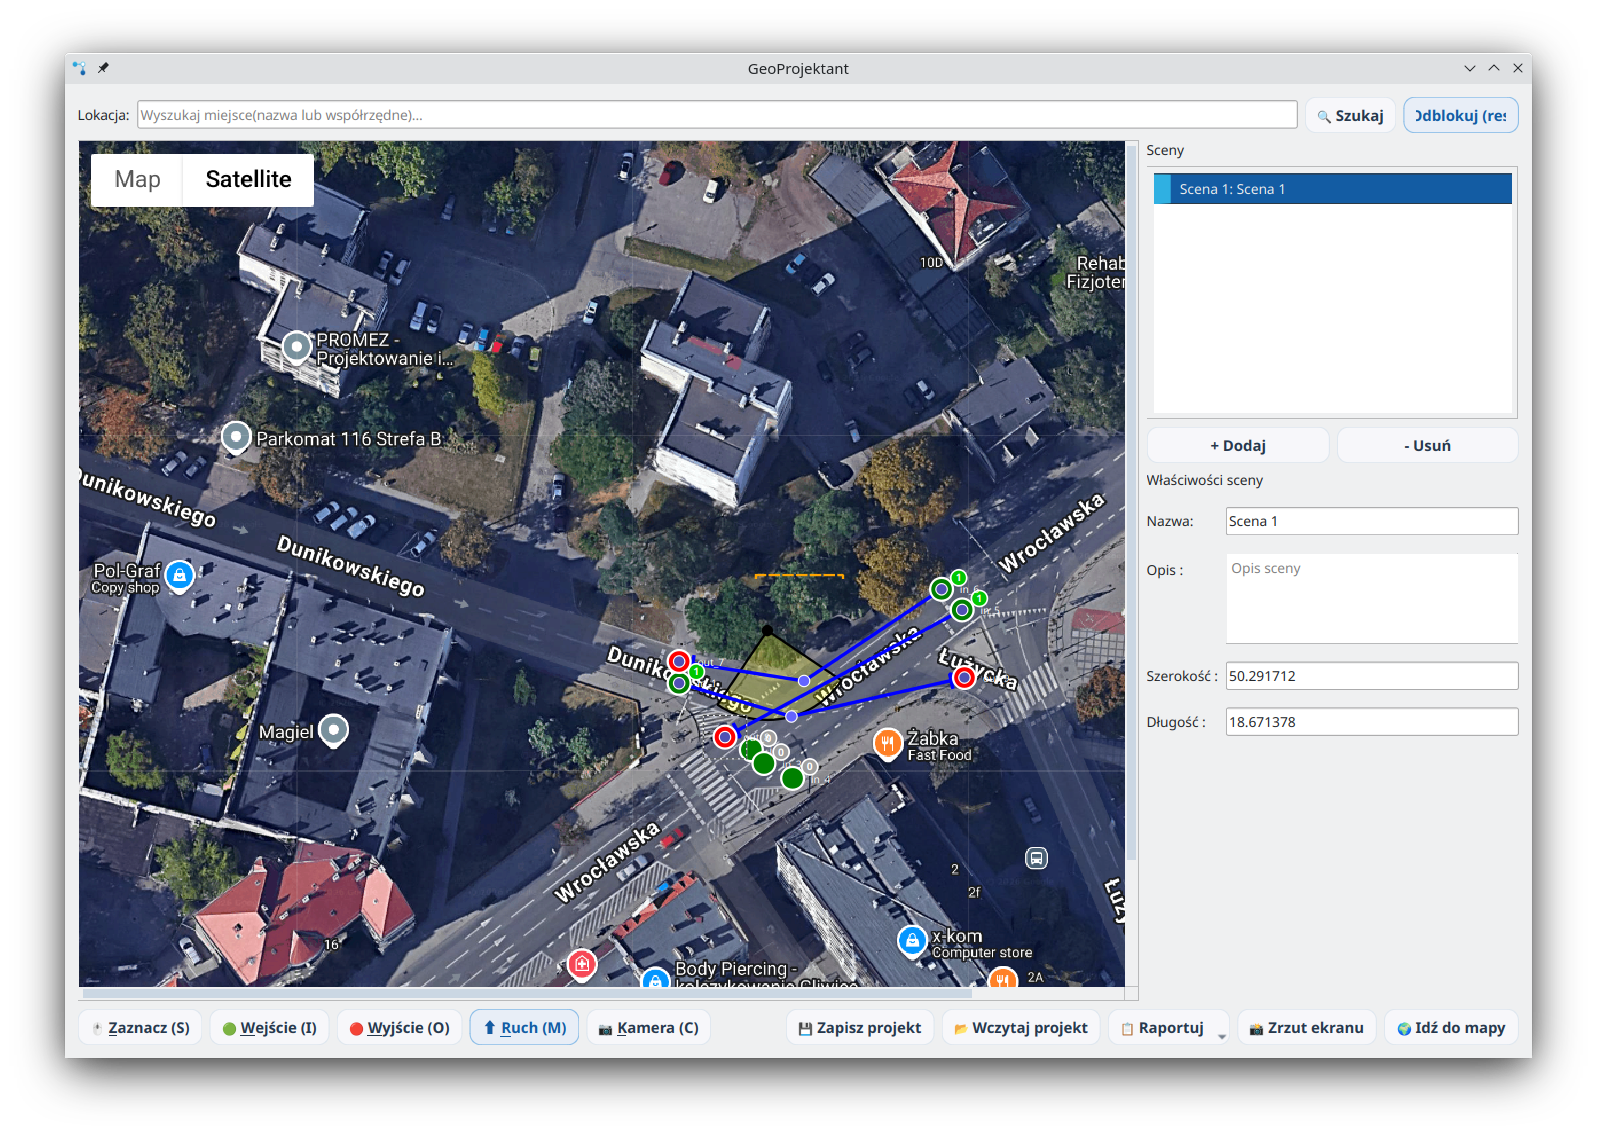This screenshot has height=1135, width=1597.
Task: Switch to Satellite view
Action: [248, 179]
